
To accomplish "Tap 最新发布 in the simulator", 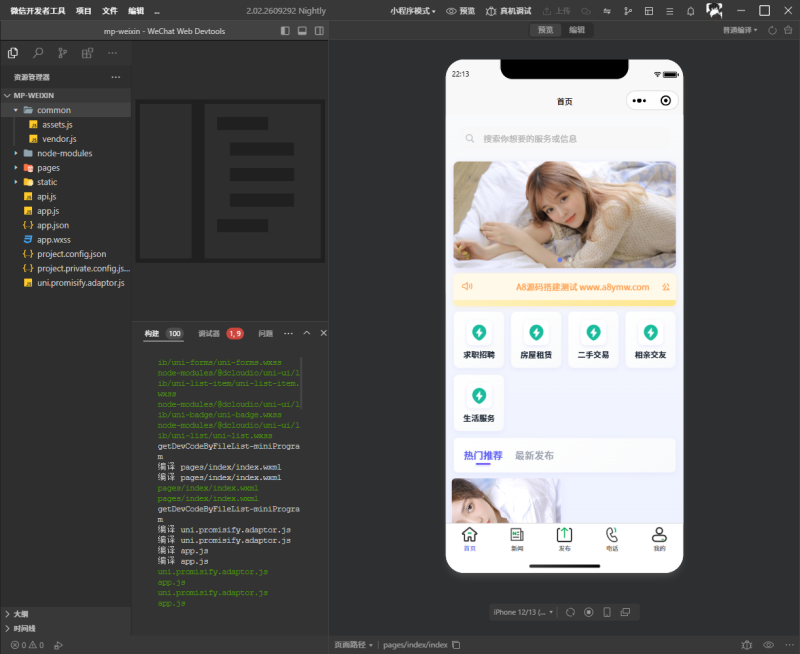I will point(534,456).
